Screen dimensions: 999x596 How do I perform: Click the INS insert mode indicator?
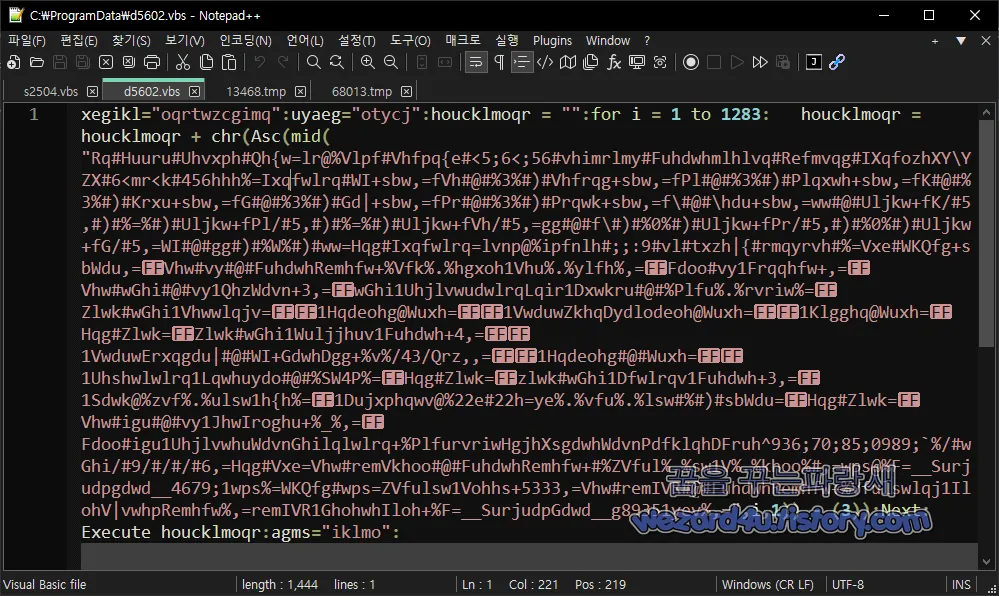click(x=961, y=585)
